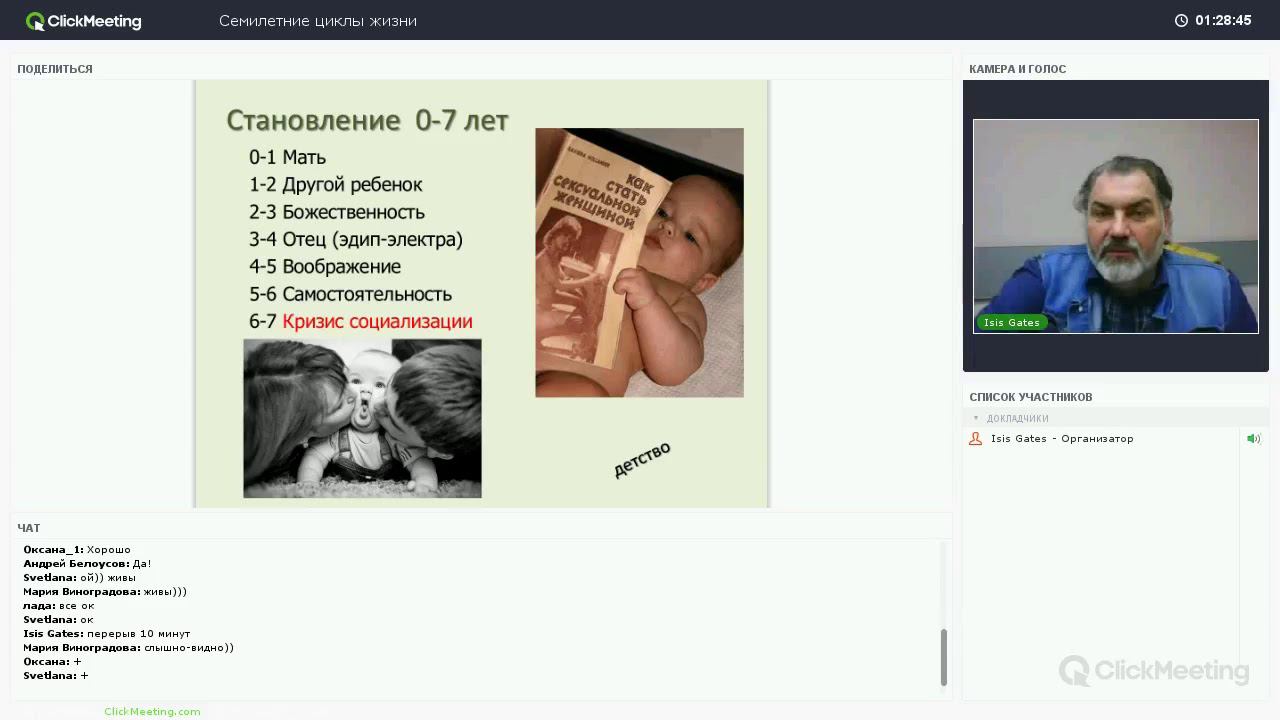Click the Список участников panel header
The width and height of the screenshot is (1280, 720).
[x=1030, y=397]
